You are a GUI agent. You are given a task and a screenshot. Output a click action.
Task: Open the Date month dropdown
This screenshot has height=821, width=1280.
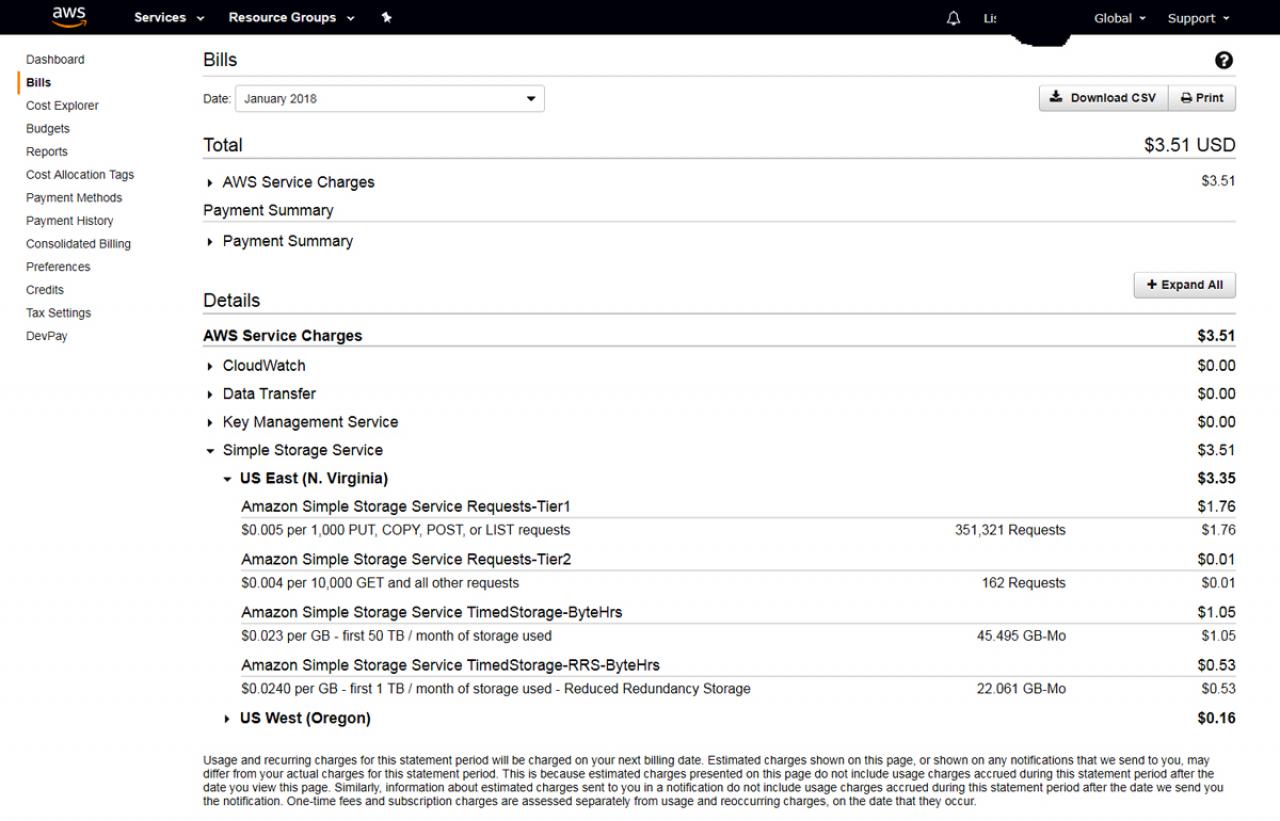point(389,98)
